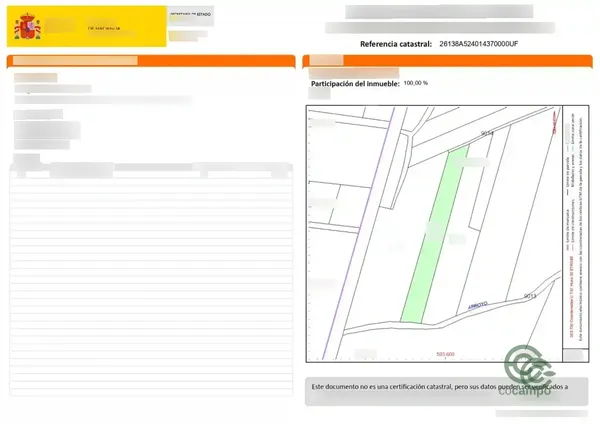Click the right orange section header bar
Viewport: 600px width, 424px height.
447,61
